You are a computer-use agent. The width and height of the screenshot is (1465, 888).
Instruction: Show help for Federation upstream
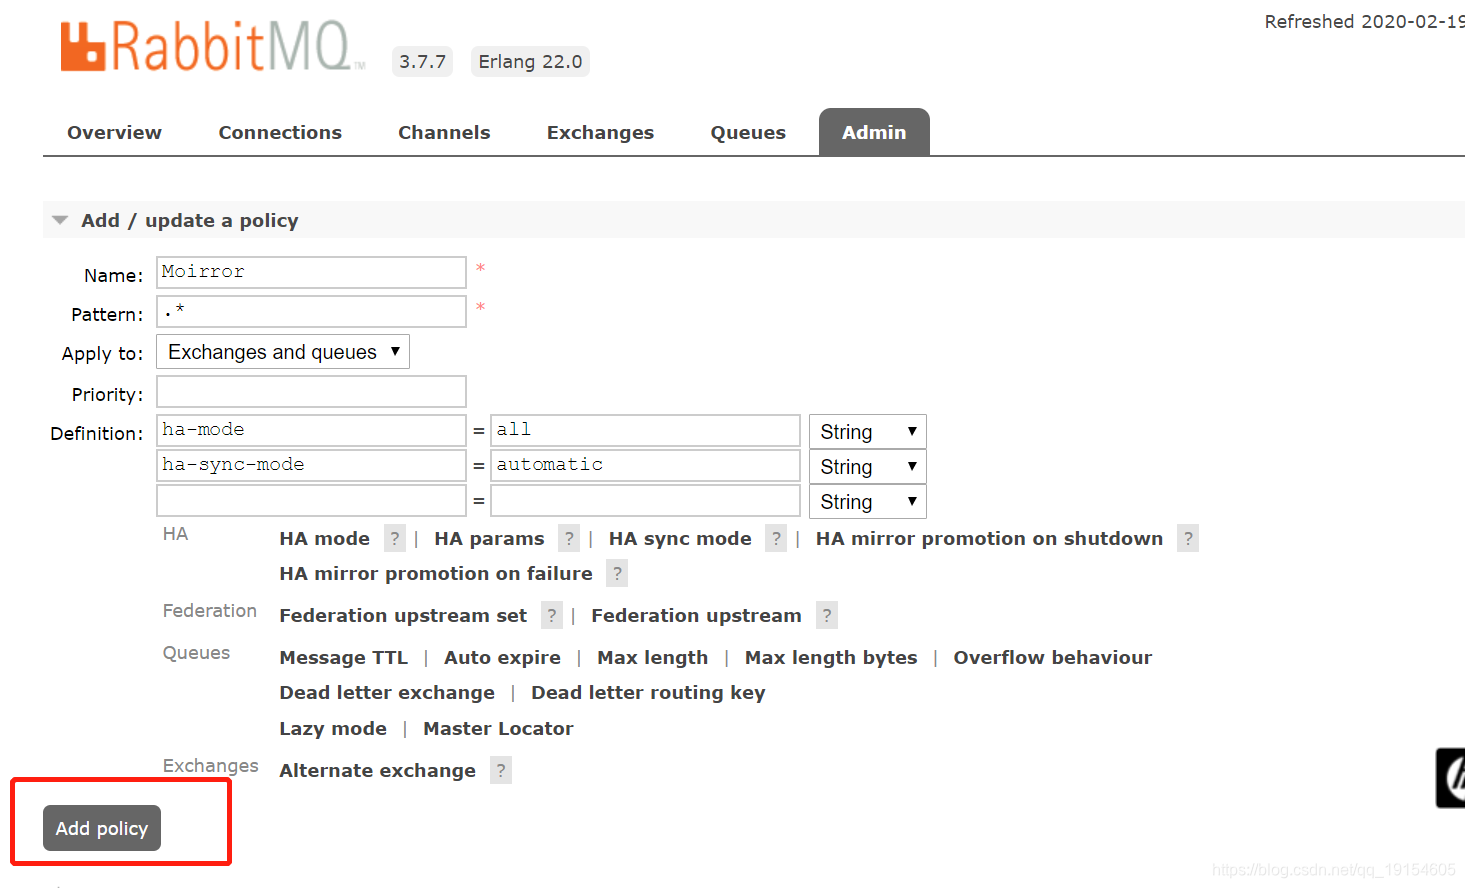point(826,616)
